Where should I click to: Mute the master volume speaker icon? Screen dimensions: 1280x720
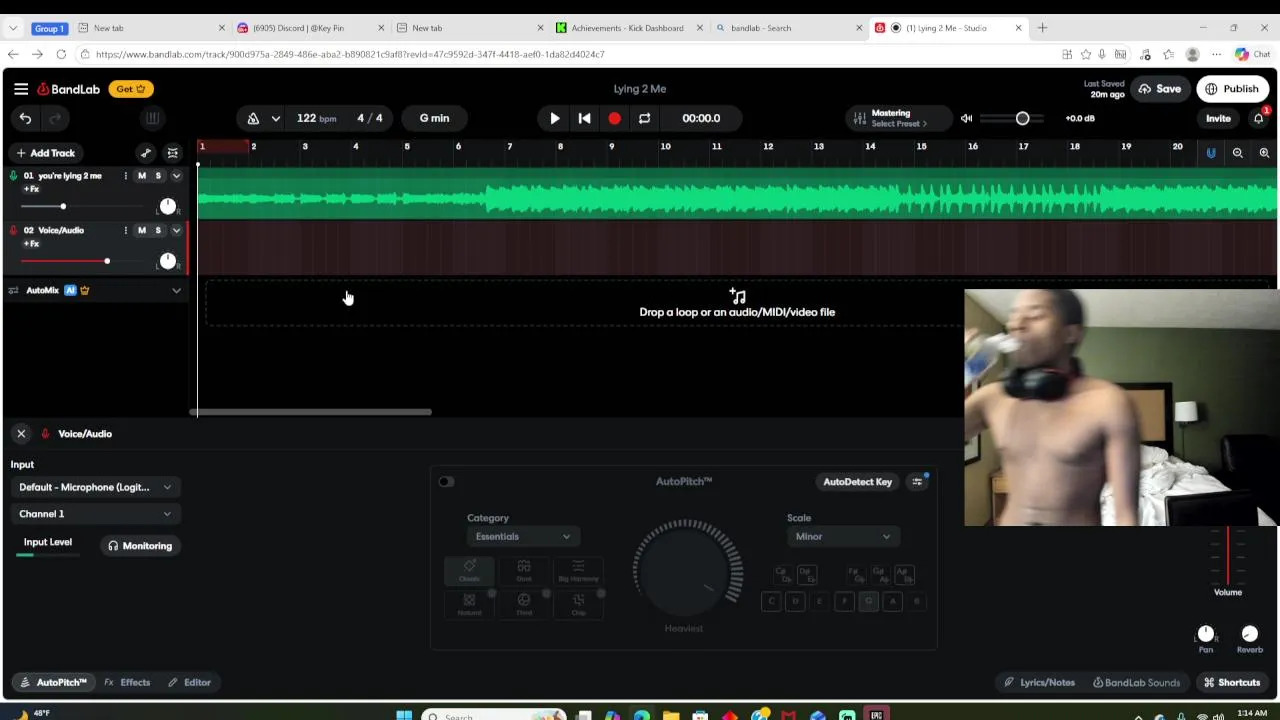tap(967, 118)
